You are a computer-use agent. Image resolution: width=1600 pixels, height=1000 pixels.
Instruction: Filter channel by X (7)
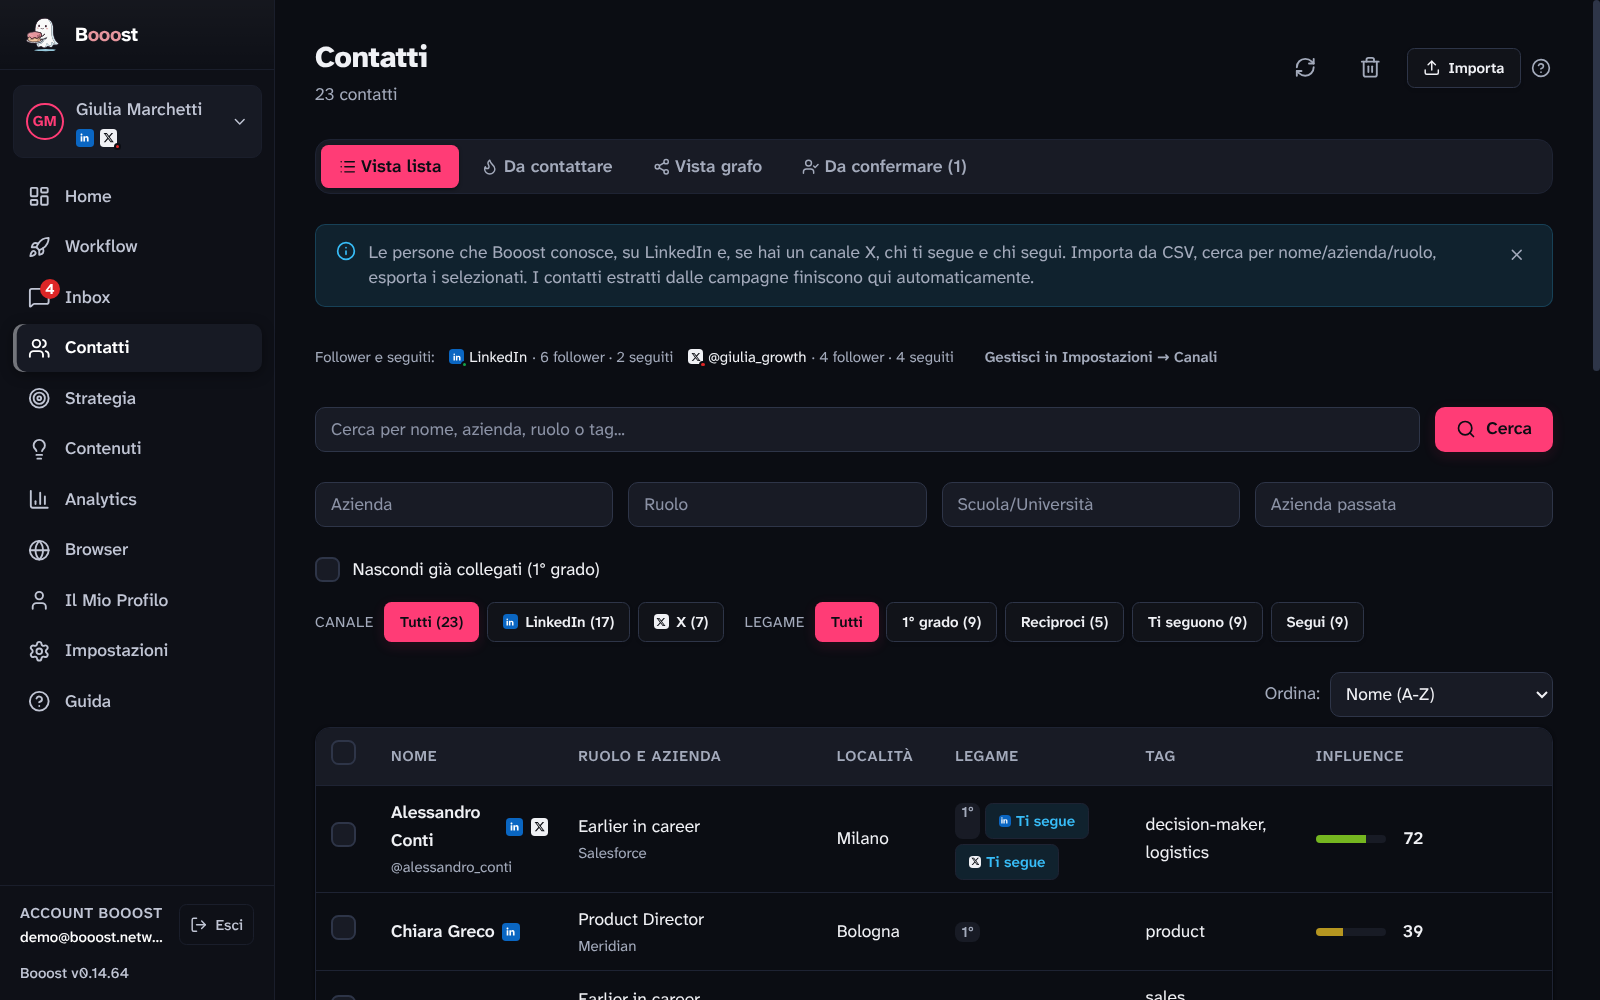[x=681, y=622]
